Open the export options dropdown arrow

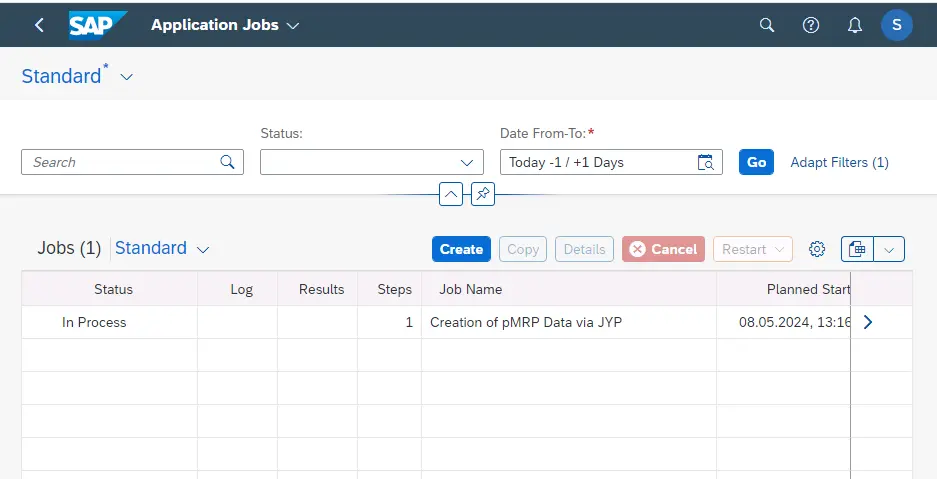point(889,249)
